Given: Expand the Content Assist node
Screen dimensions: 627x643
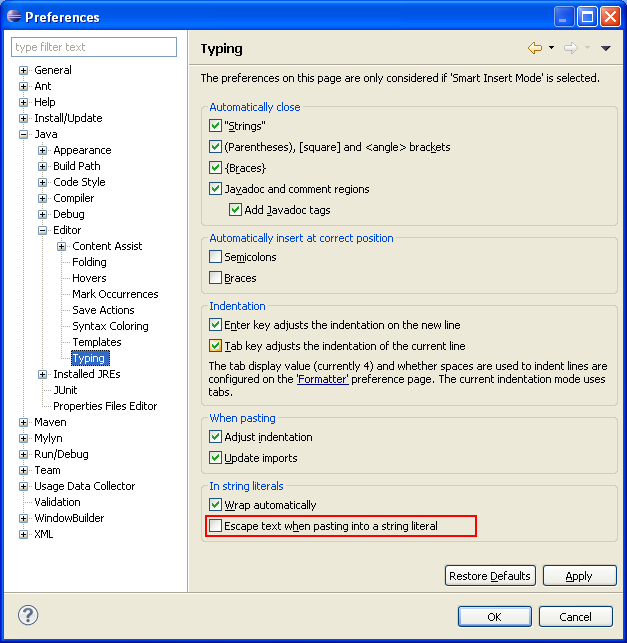Looking at the screenshot, I should 62,246.
